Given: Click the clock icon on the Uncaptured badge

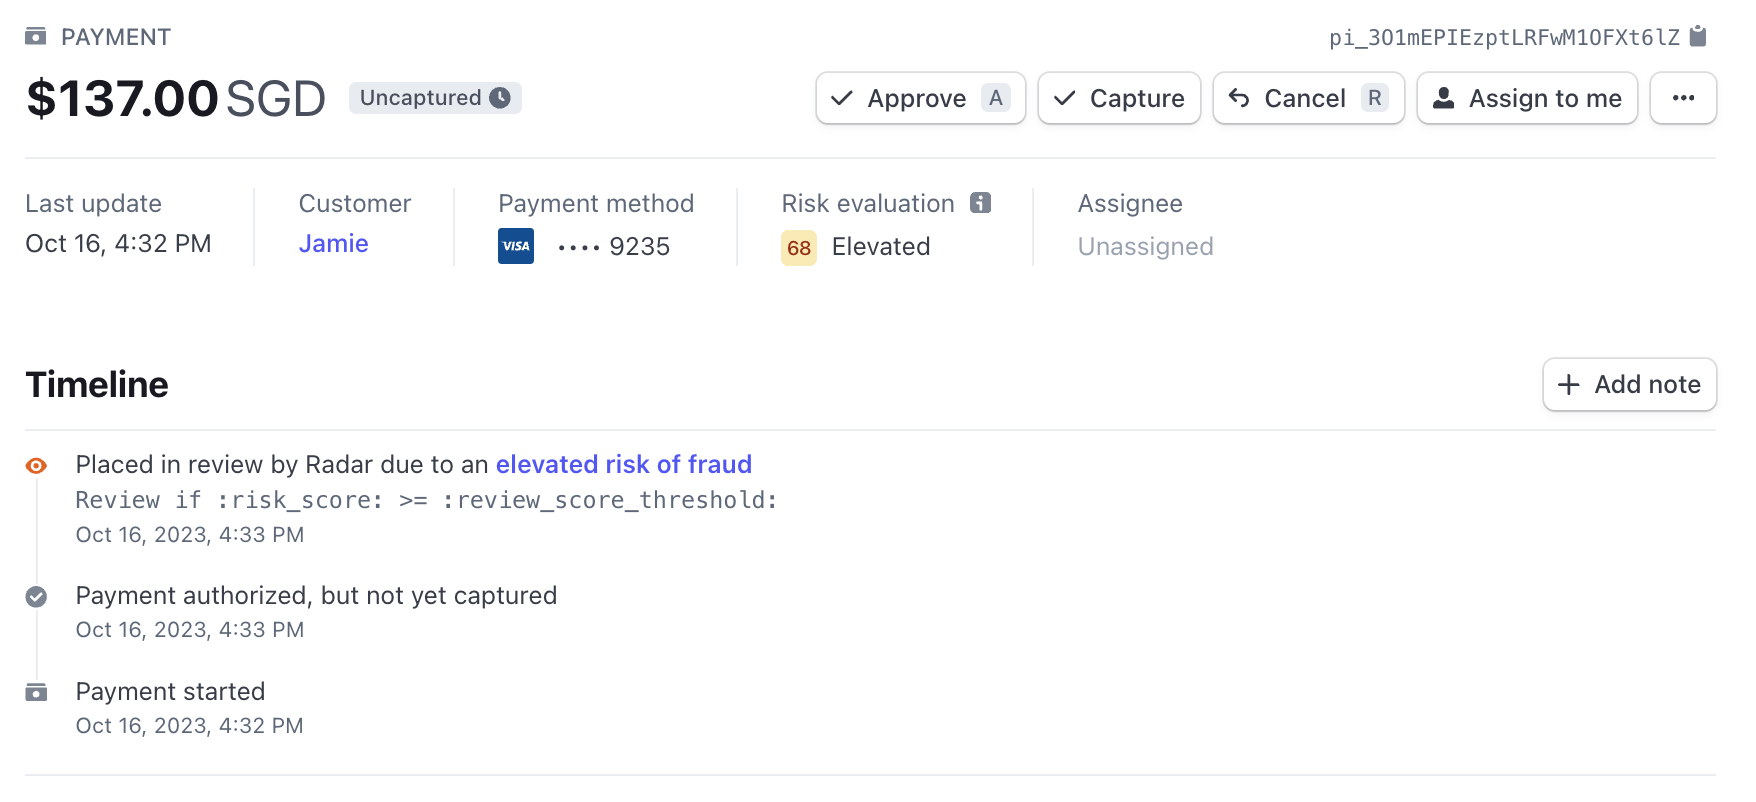Looking at the screenshot, I should point(501,98).
